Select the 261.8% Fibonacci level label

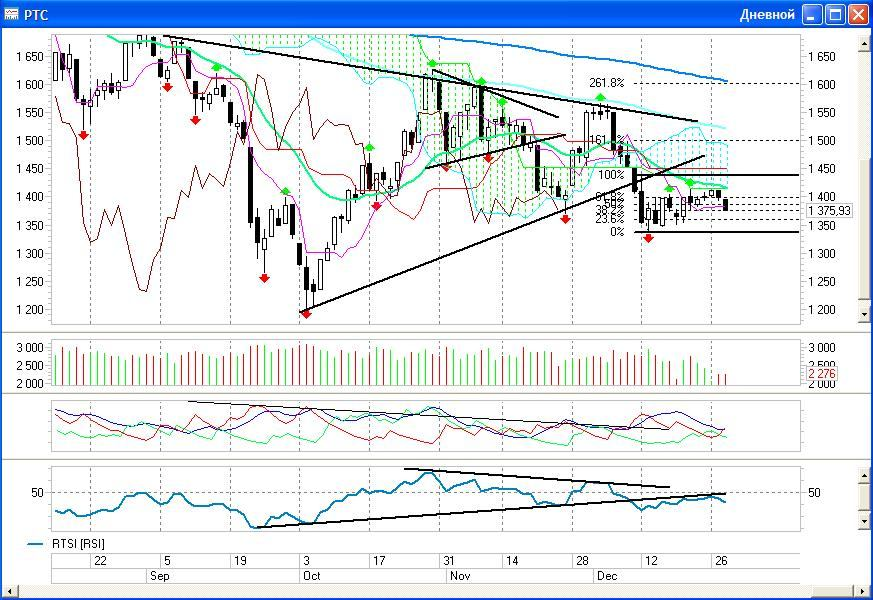click(x=607, y=83)
